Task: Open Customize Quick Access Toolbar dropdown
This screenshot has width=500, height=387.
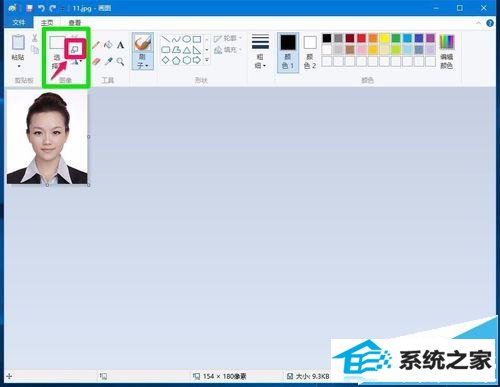Action: tap(63, 9)
